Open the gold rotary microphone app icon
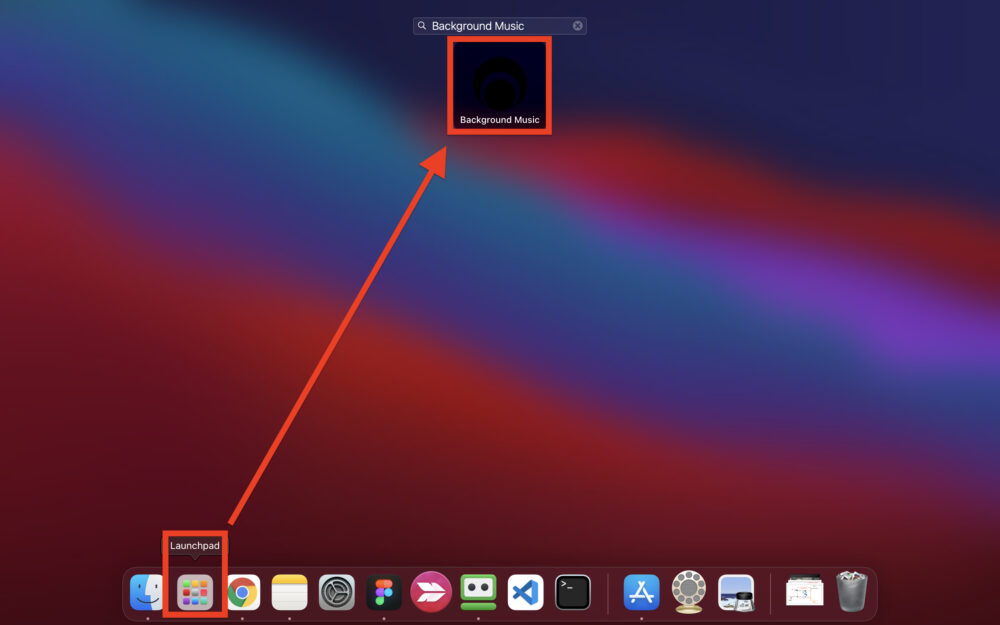The width and height of the screenshot is (1000, 625). tap(689, 592)
